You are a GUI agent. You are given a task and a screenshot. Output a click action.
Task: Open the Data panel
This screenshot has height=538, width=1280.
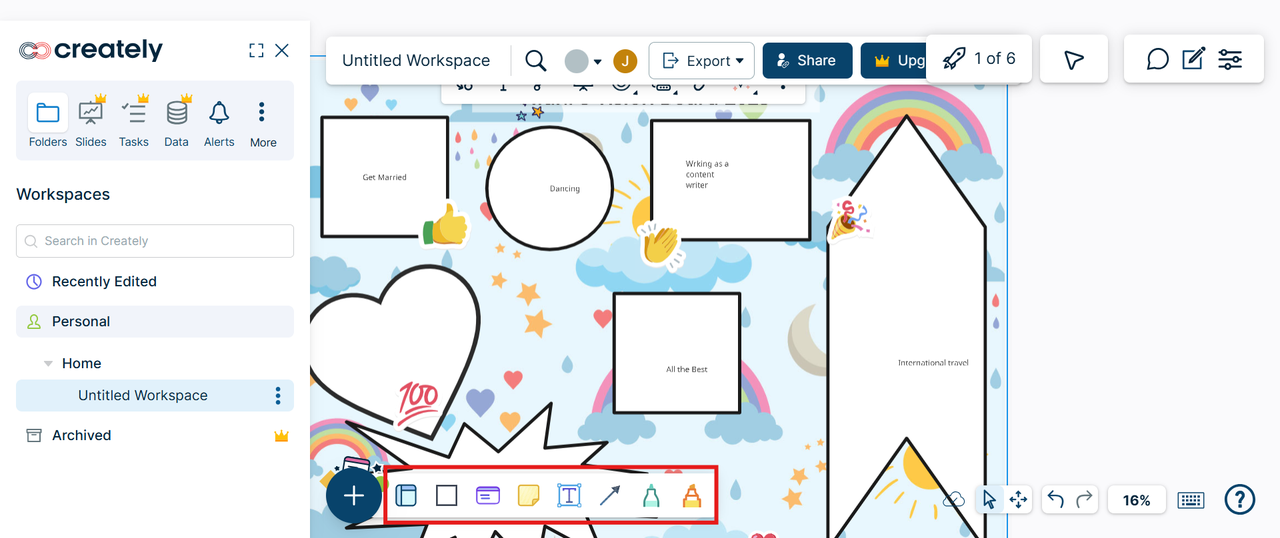177,122
